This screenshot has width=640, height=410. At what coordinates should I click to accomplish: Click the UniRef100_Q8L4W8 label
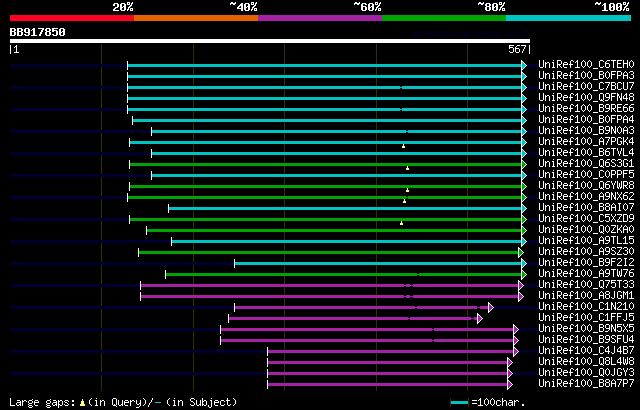click(x=586, y=362)
